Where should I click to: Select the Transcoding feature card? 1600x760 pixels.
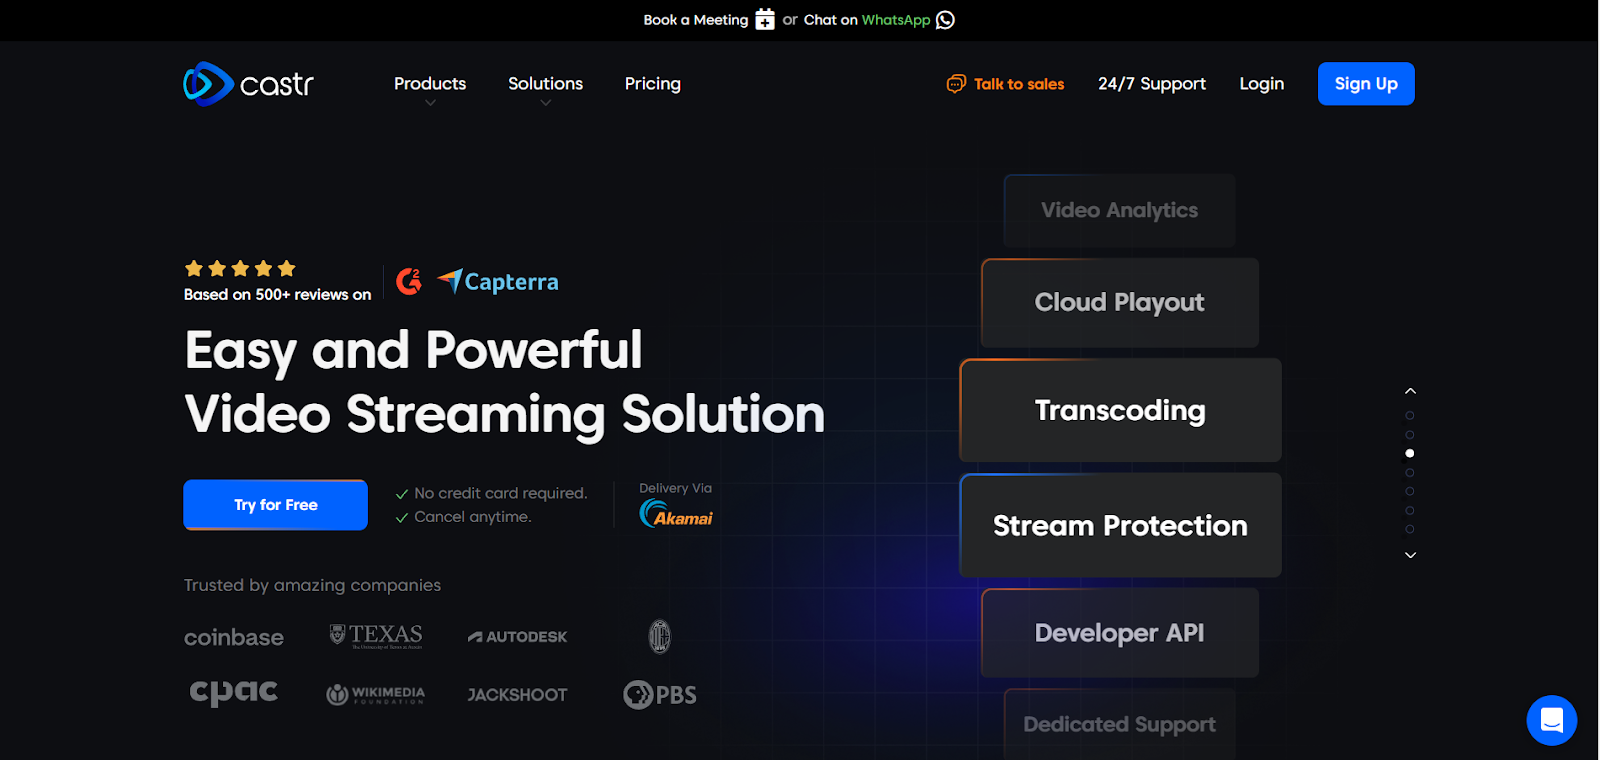click(1120, 410)
